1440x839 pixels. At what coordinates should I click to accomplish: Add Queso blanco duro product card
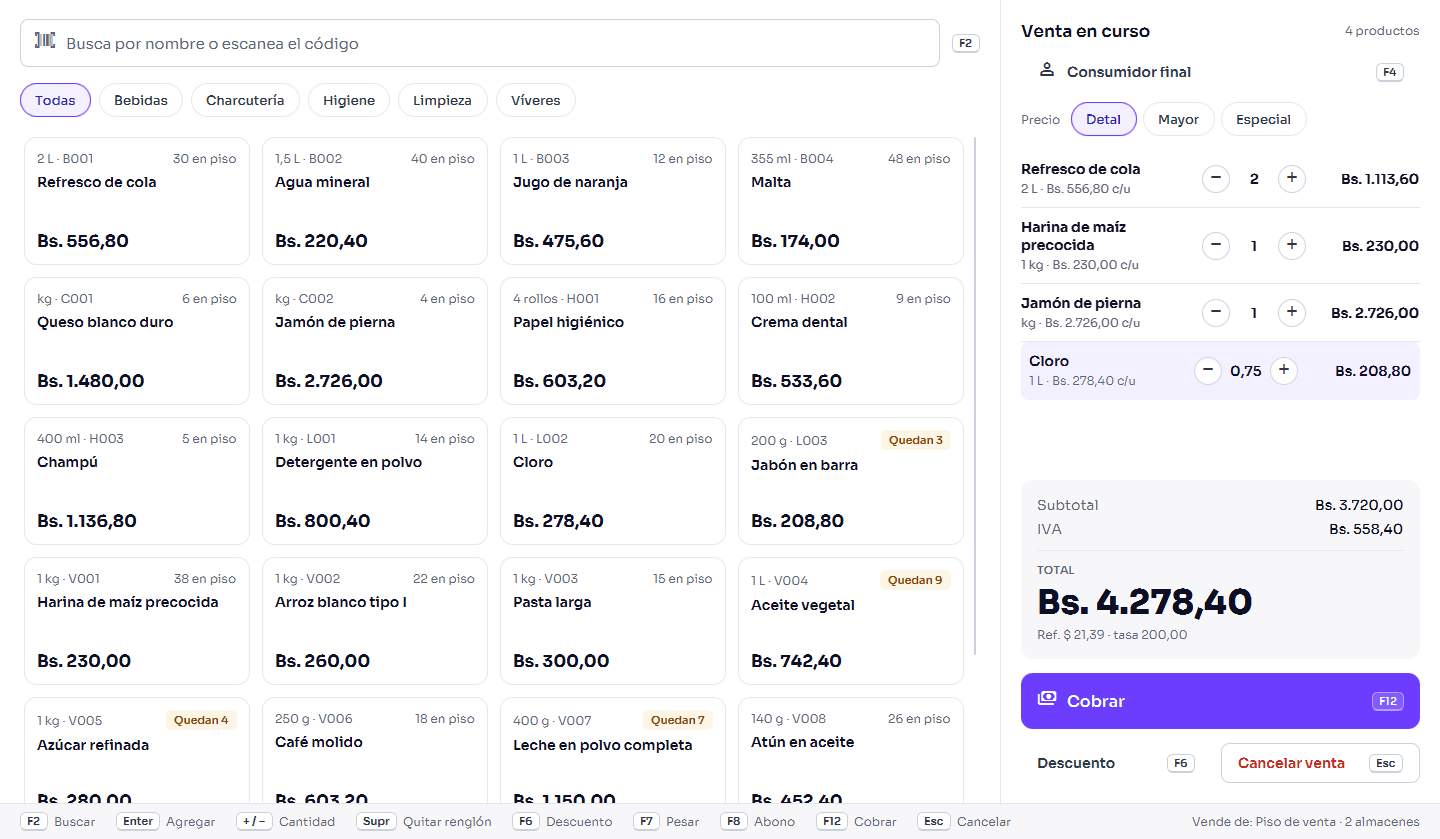click(x=137, y=341)
